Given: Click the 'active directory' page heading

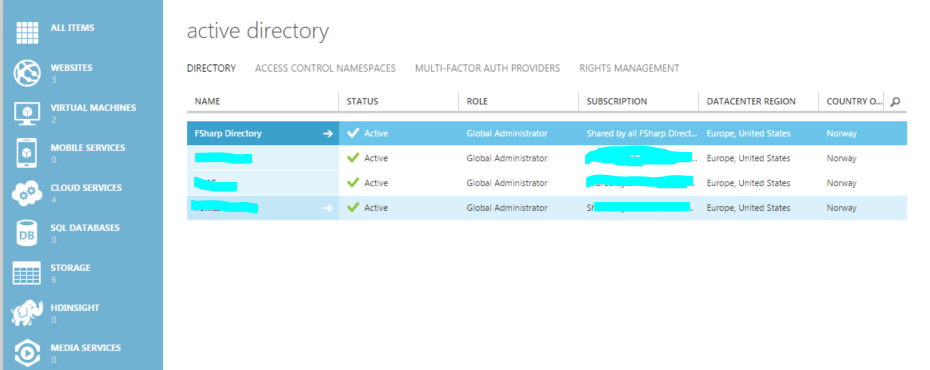Looking at the screenshot, I should click(258, 31).
